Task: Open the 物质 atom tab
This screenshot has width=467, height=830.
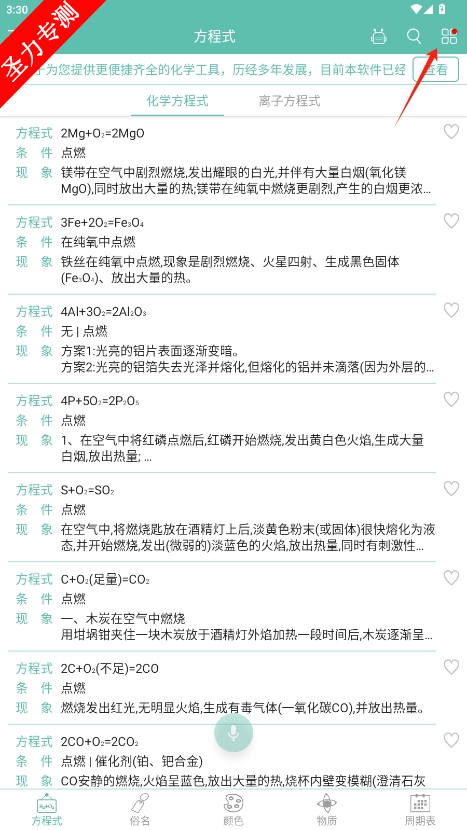Action: pos(327,810)
